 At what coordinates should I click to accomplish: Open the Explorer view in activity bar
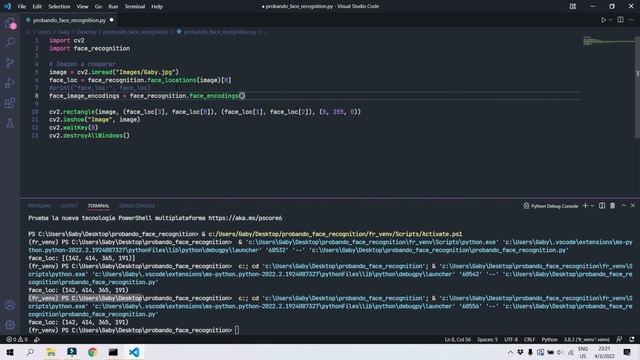[x=10, y=24]
